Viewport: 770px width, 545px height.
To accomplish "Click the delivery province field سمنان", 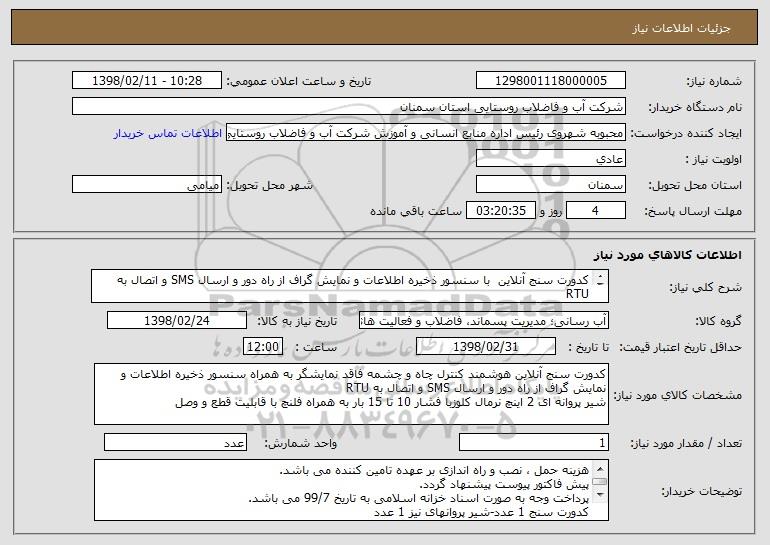I will click(x=550, y=185).
